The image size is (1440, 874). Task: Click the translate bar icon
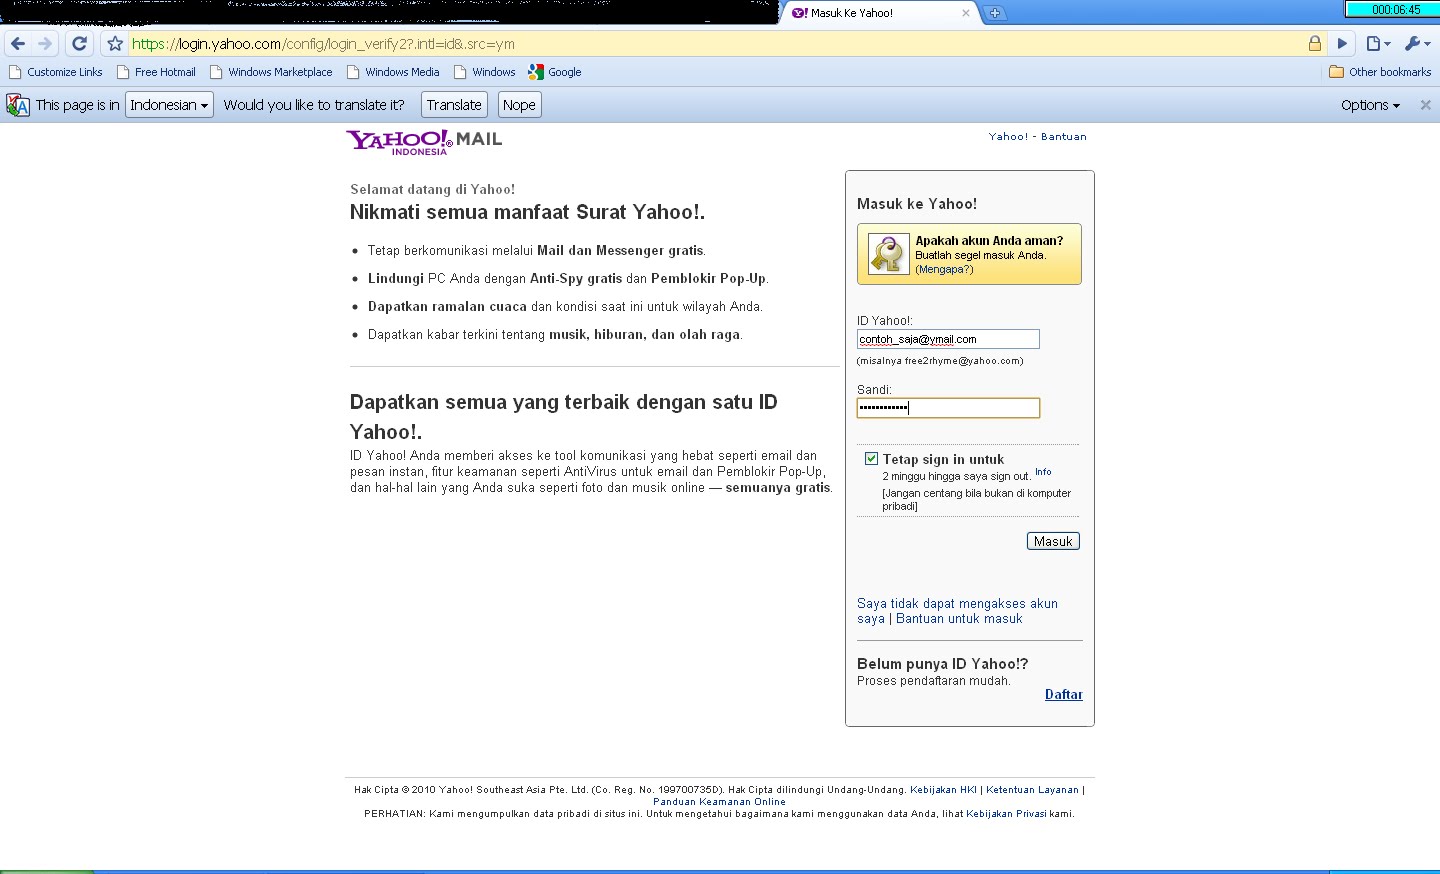(18, 105)
